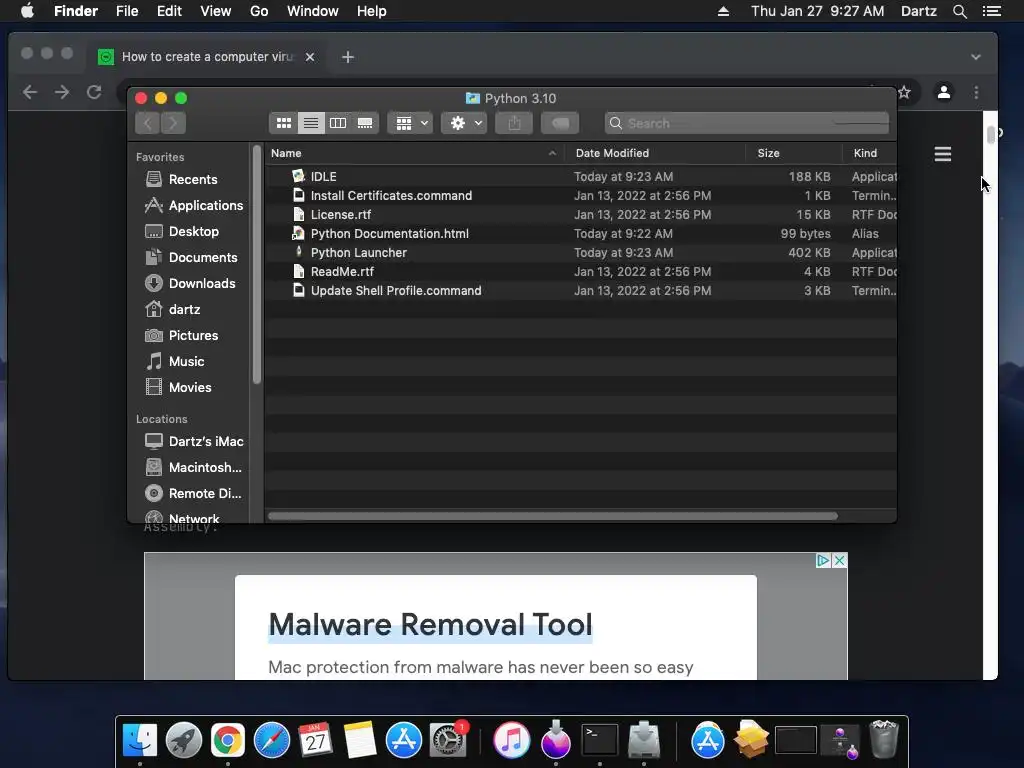Select Pictures in the sidebar
This screenshot has width=1024, height=768.
181,336
